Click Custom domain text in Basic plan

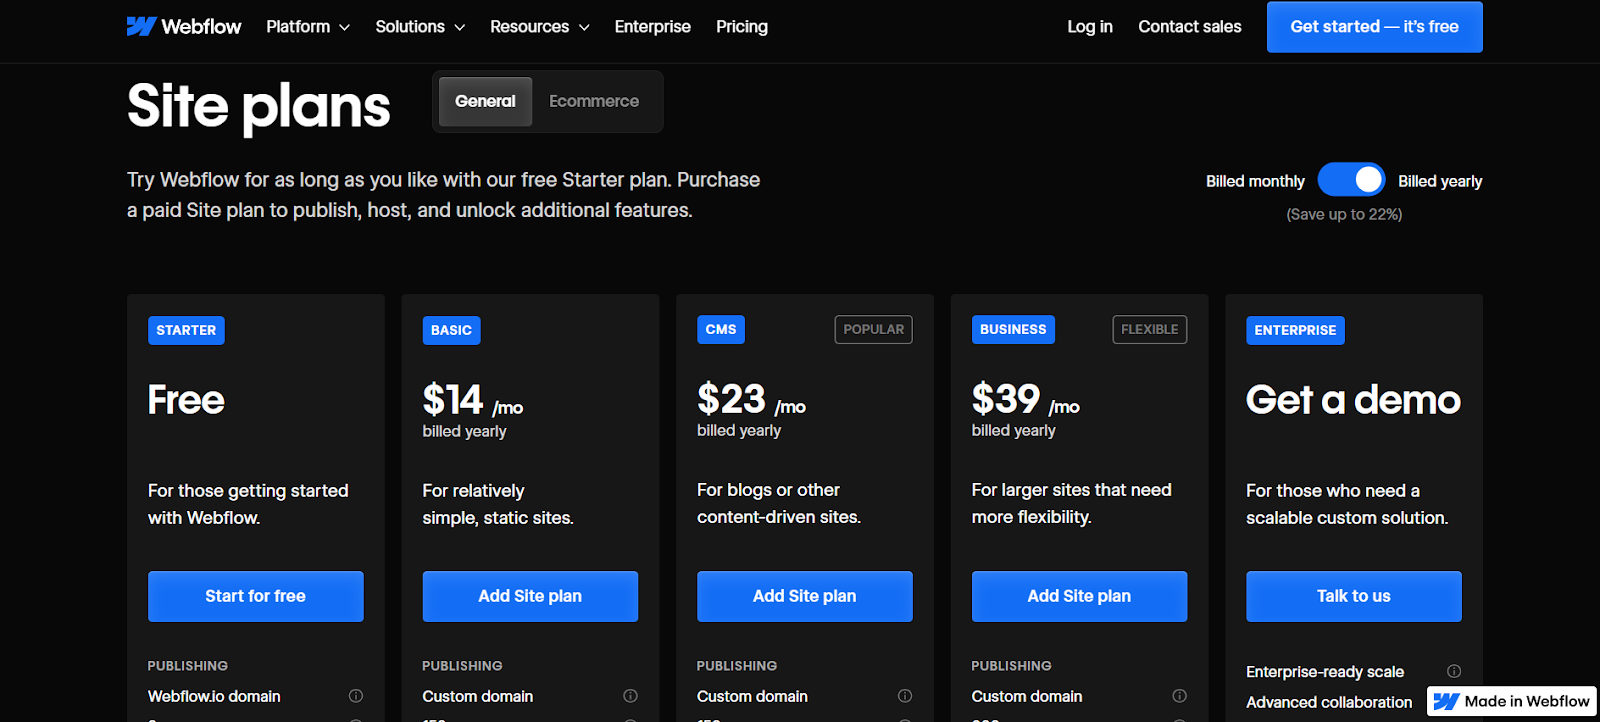[x=478, y=696]
